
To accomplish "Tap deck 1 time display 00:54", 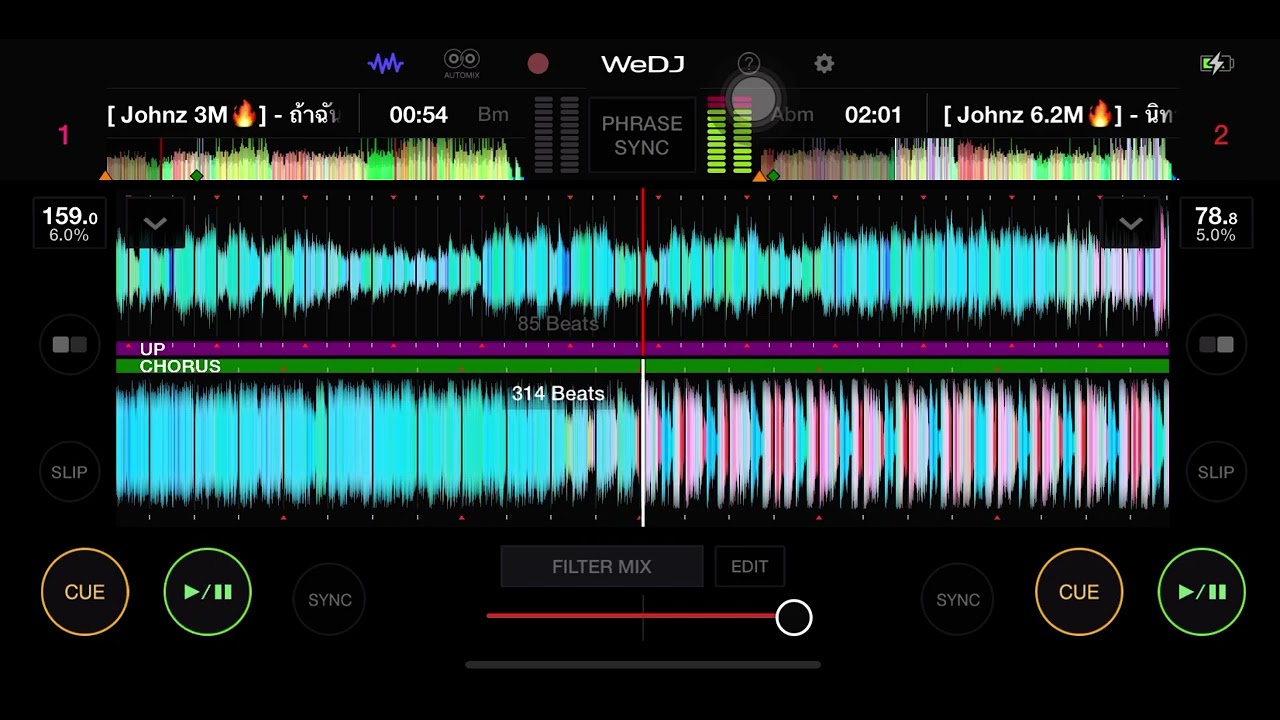I will [x=418, y=115].
